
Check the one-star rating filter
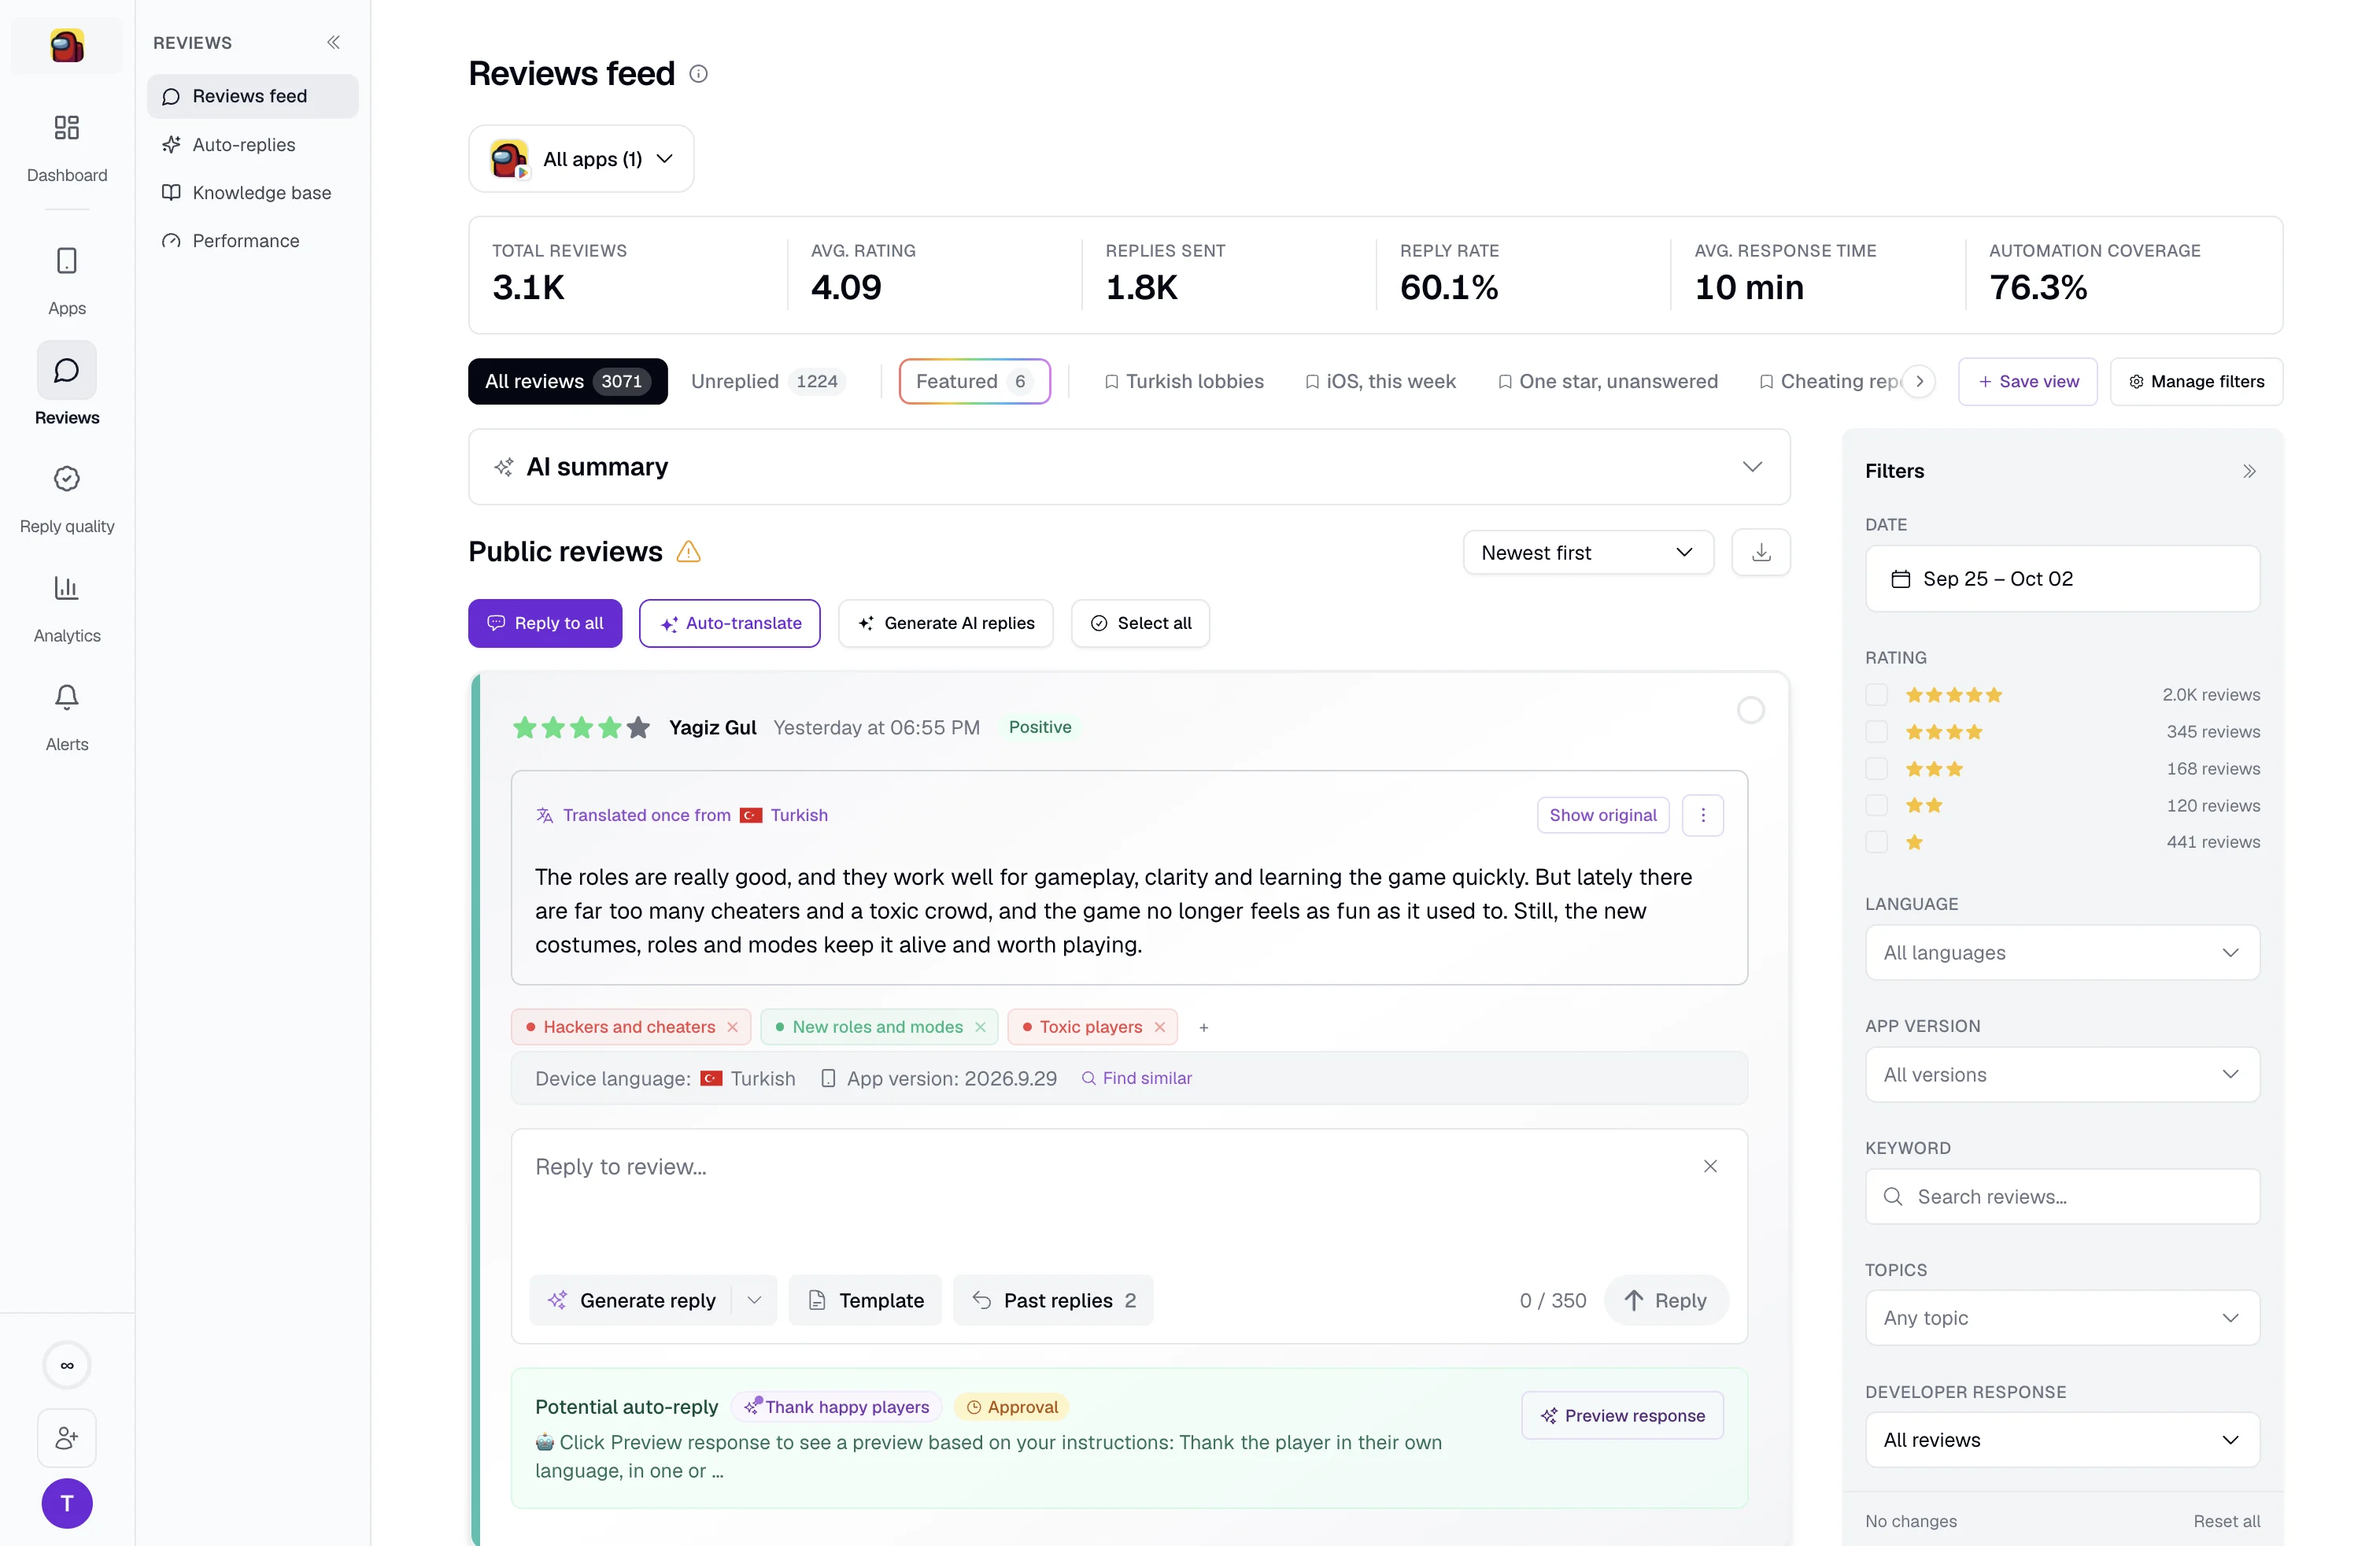pyautogui.click(x=1876, y=842)
